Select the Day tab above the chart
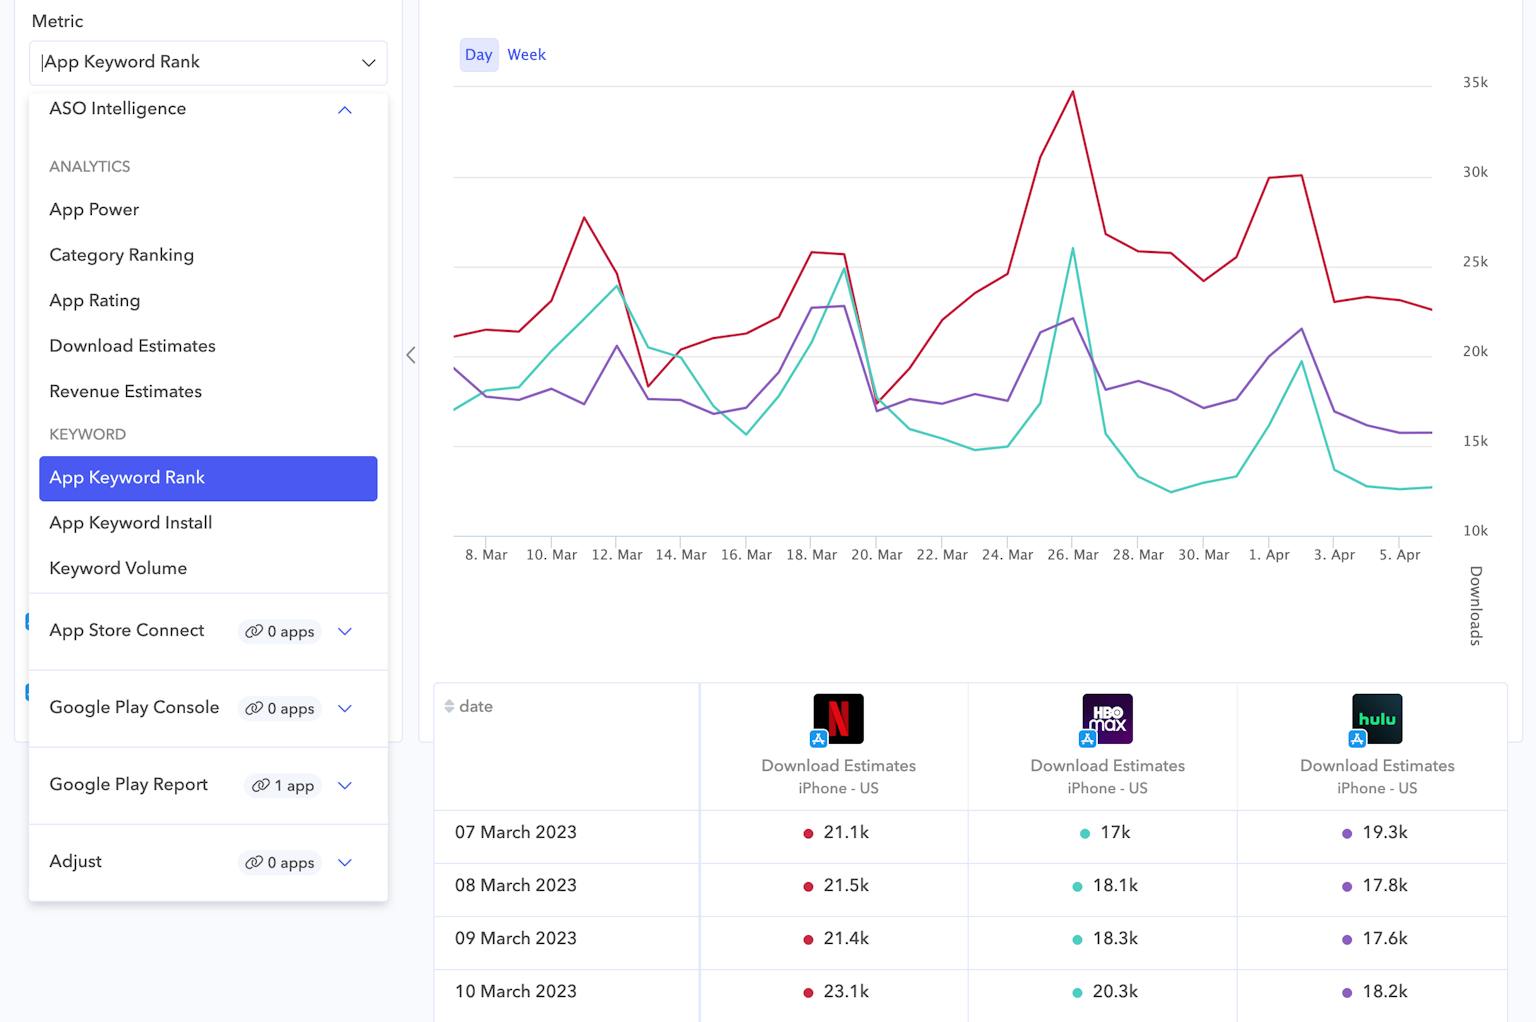This screenshot has height=1022, width=1536. [478, 54]
